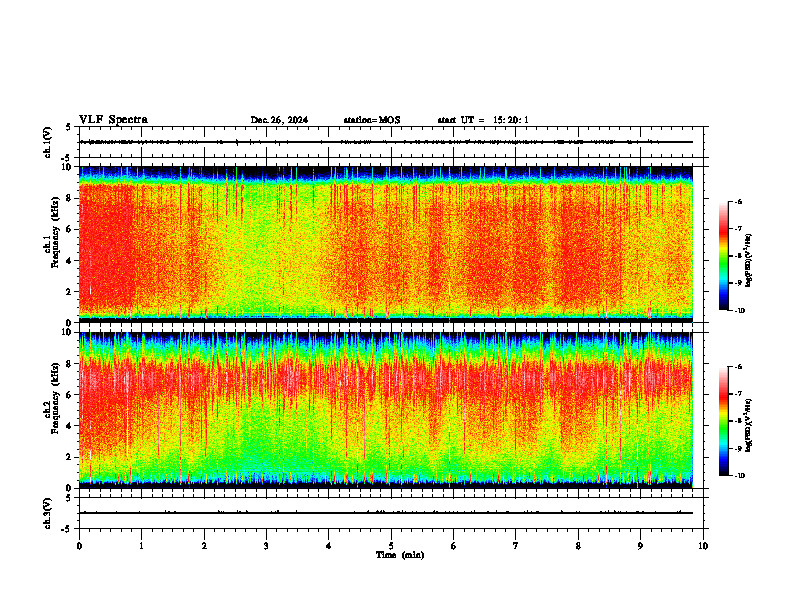Click time axis tick label "8"
792x612 pixels.
578,546
